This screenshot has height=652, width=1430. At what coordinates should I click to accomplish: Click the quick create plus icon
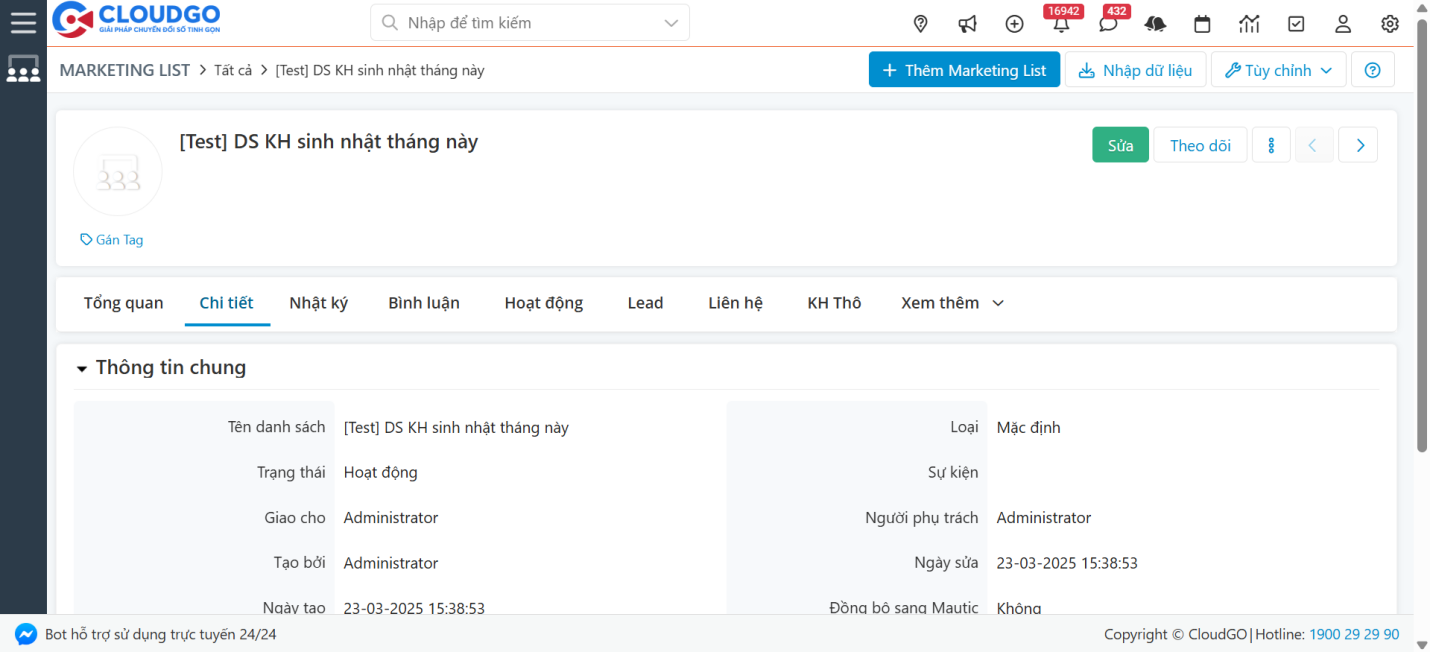[x=1014, y=24]
